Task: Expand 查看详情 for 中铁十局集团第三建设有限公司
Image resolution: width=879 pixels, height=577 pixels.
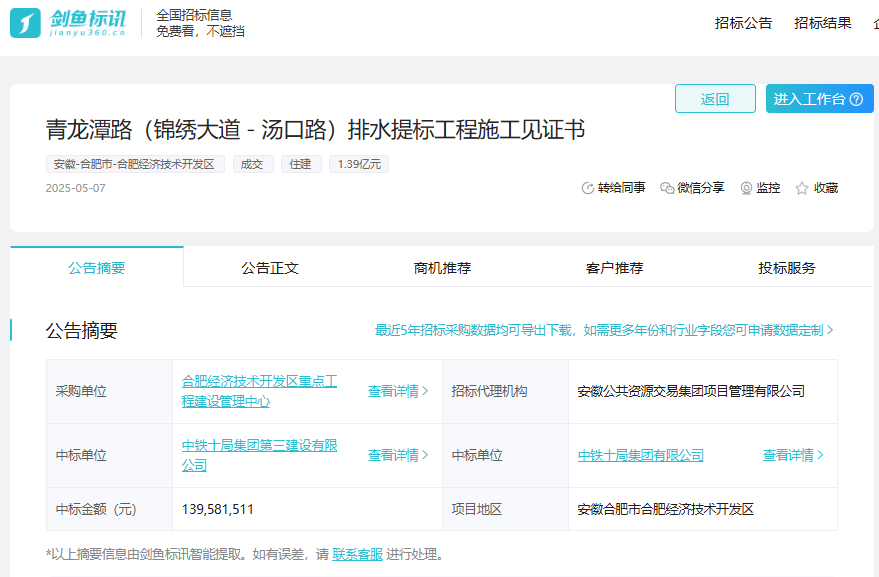Action: 398,455
